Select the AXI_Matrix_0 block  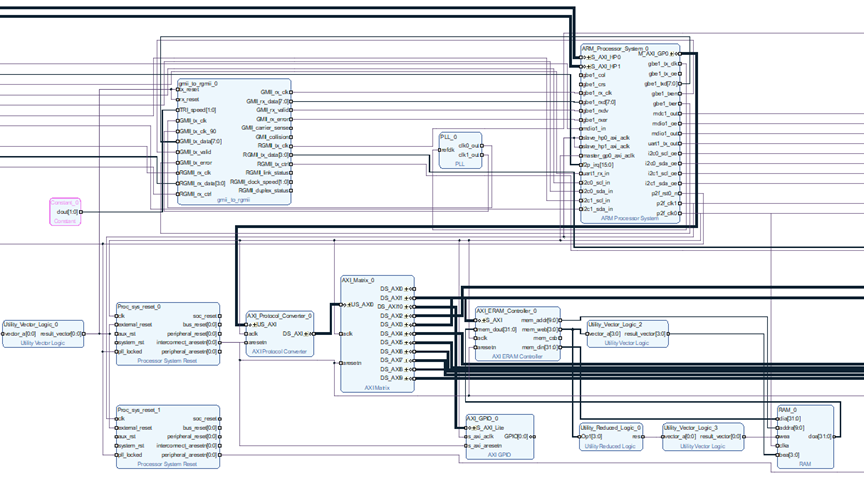(376, 335)
